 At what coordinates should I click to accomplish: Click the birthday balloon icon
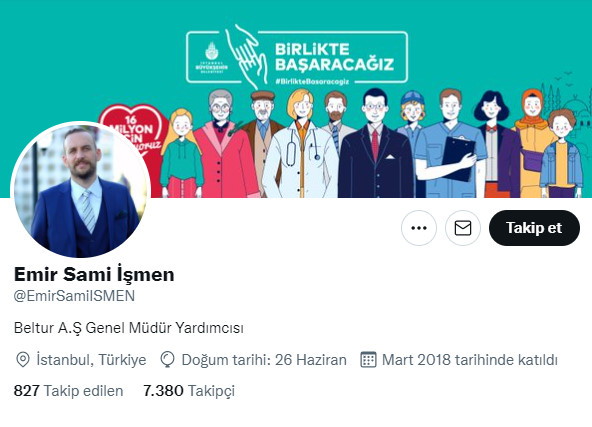[167, 359]
